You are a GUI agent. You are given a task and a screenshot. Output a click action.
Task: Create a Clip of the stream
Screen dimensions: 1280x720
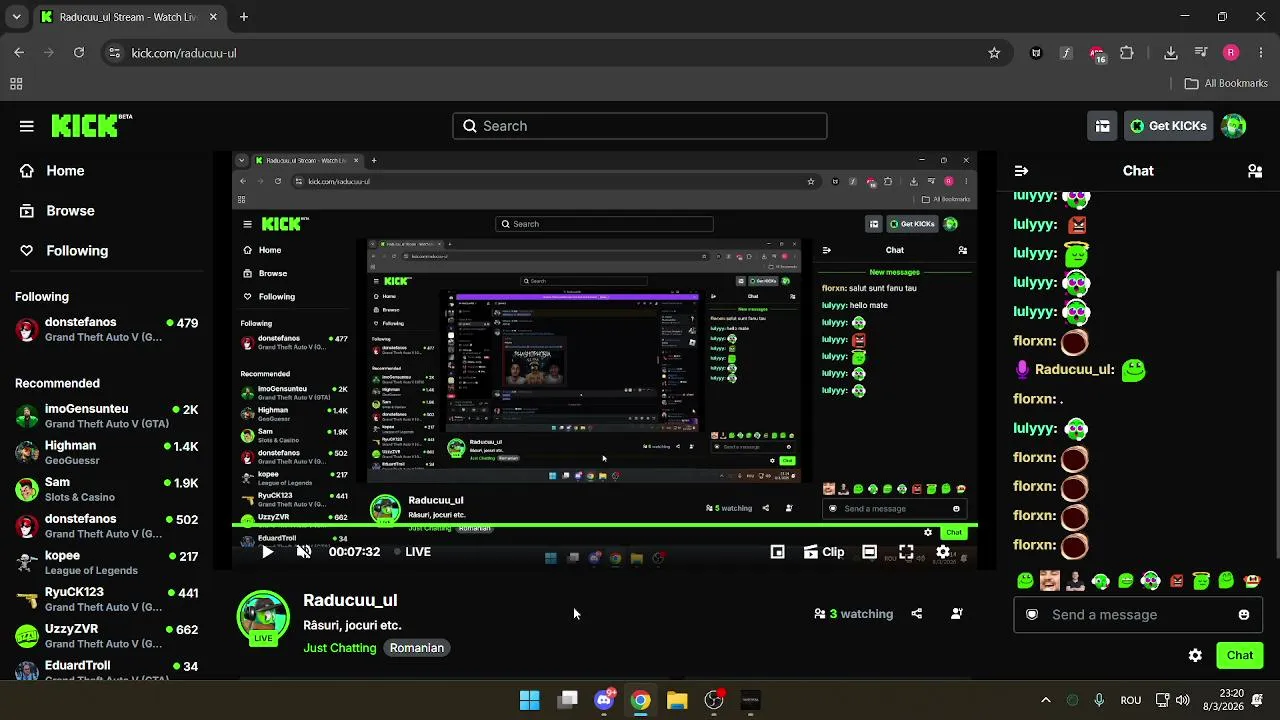click(x=824, y=552)
